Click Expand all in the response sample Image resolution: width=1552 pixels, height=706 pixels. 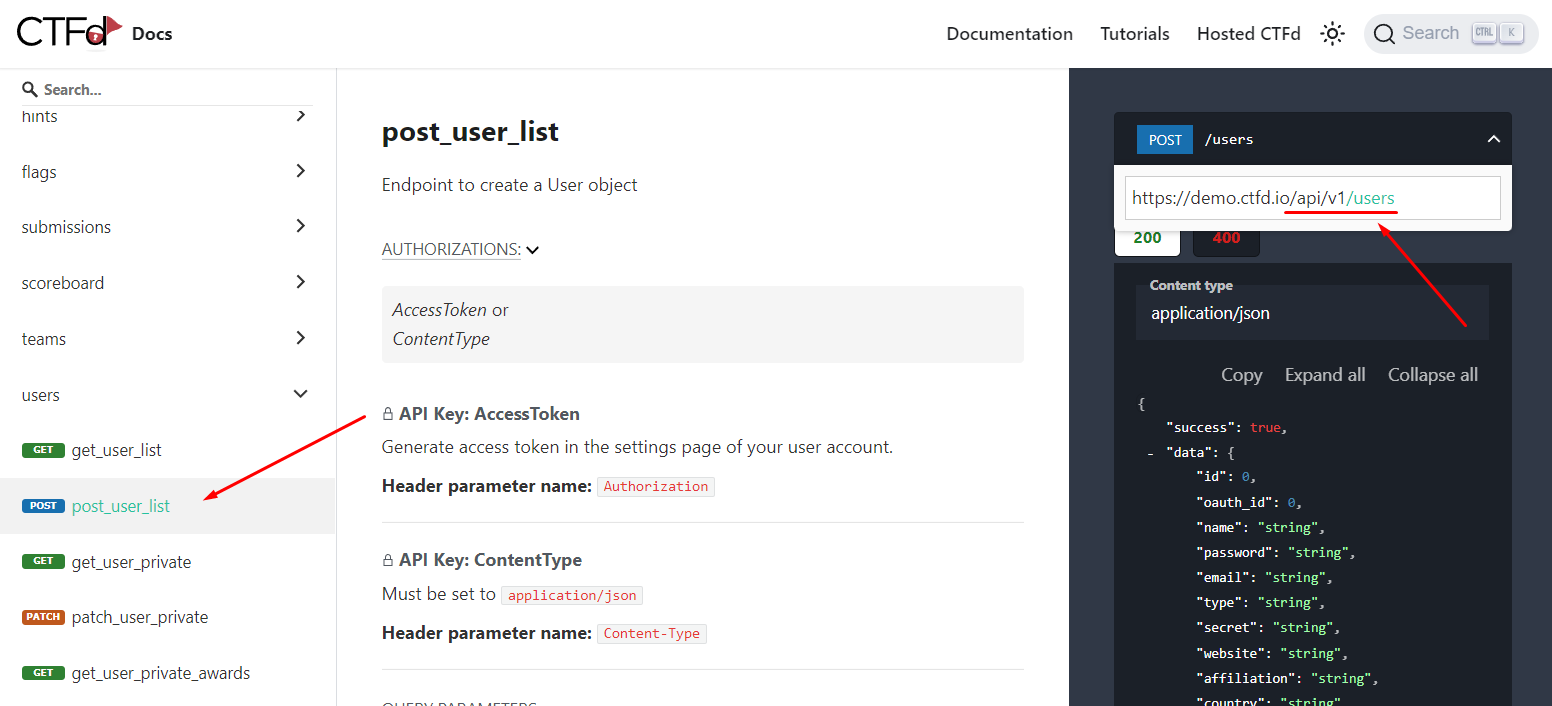(1324, 375)
